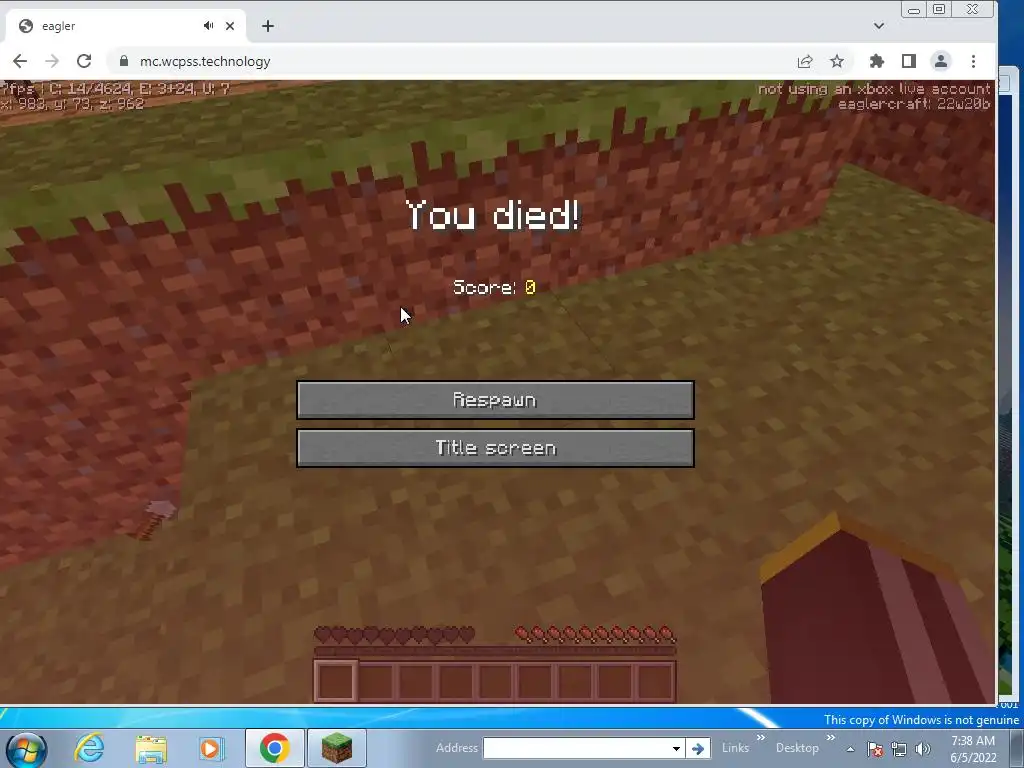This screenshot has height=768, width=1024.
Task: Open Chrome profile avatar
Action: coord(940,61)
